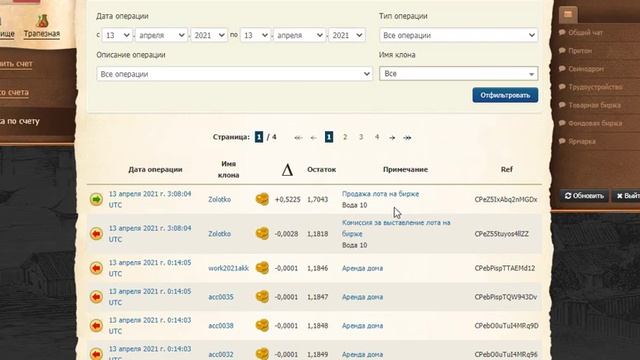Viewport: 640px width, 360px height.
Task: Click Ref code CPebPispTTAEMd12
Action: (504, 268)
